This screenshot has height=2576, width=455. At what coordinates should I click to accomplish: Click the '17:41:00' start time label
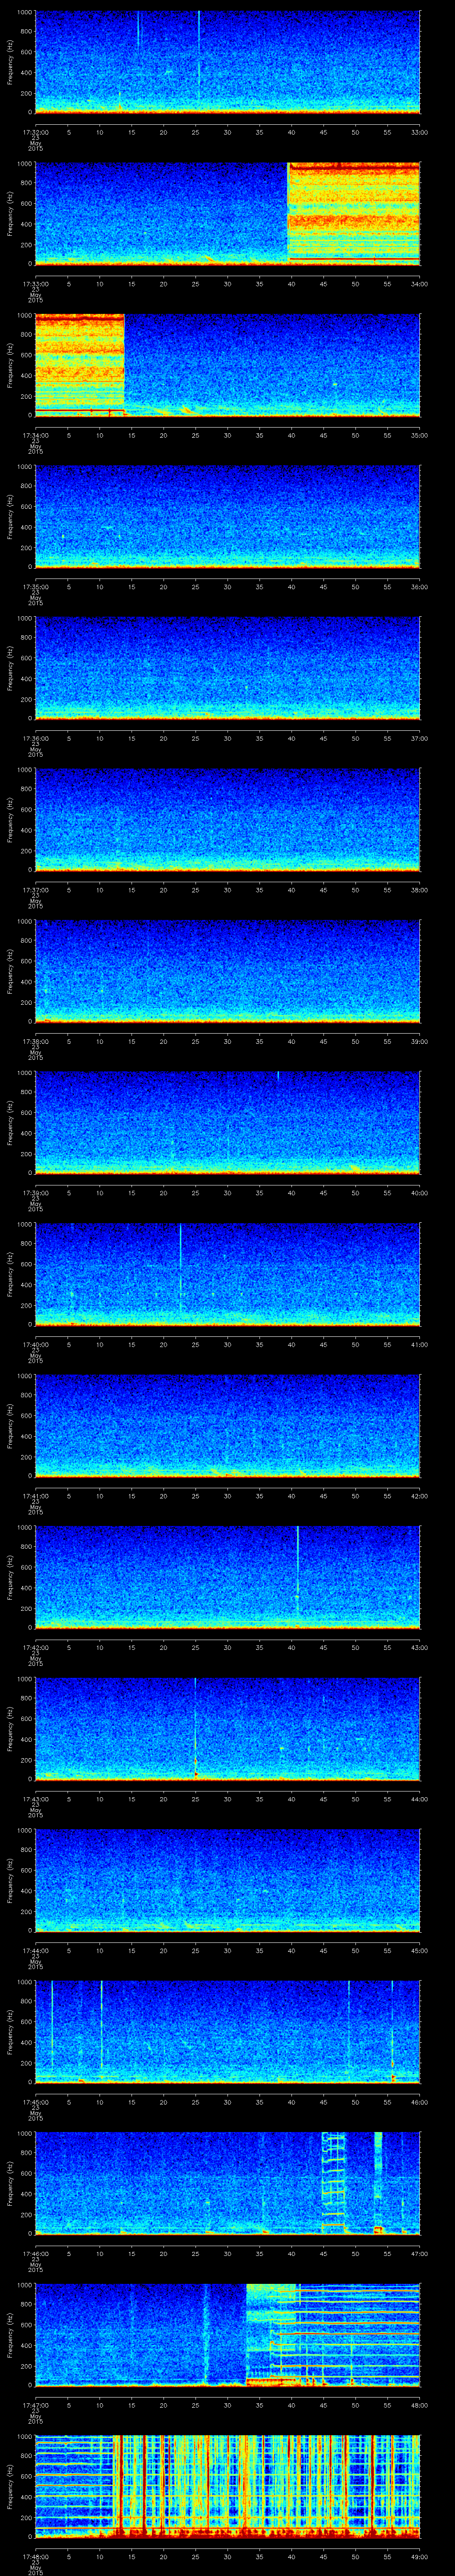pyautogui.click(x=35, y=1495)
